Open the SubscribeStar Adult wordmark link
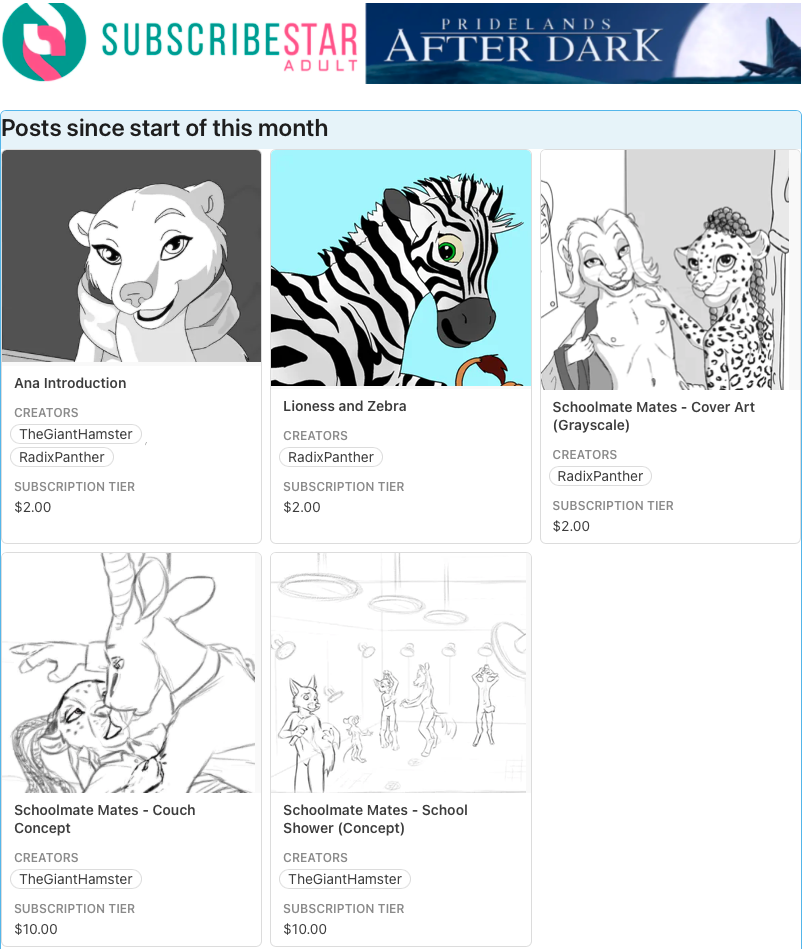 230,46
